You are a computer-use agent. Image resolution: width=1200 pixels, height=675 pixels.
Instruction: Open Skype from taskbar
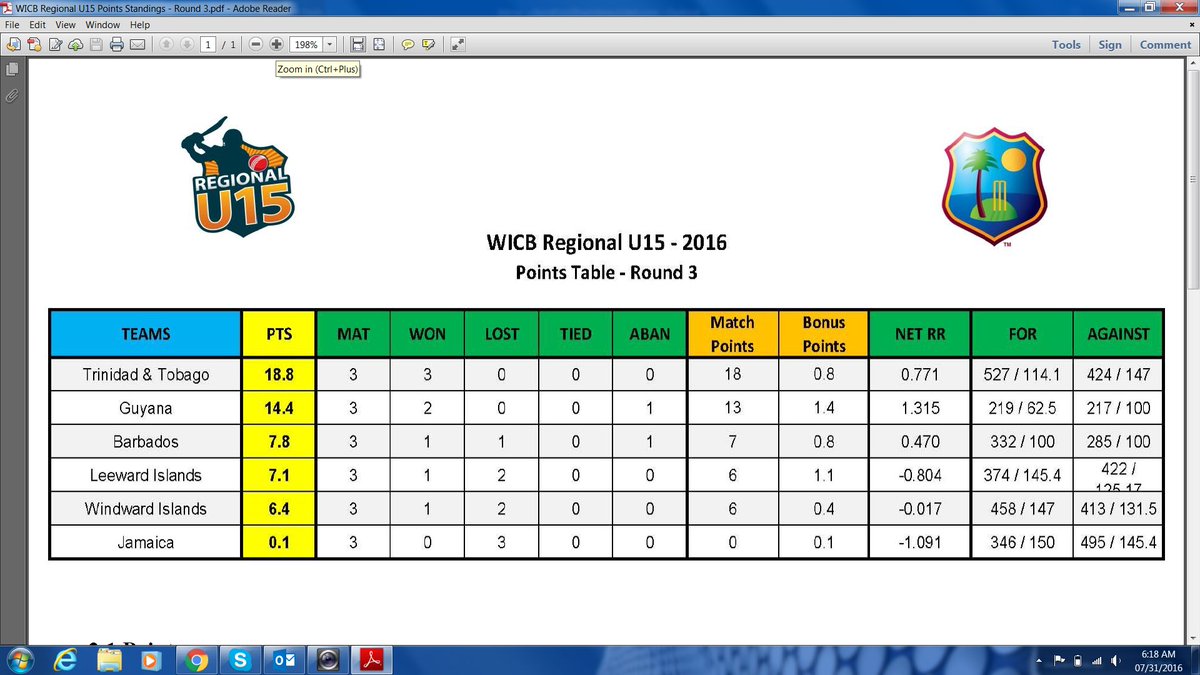click(x=238, y=660)
